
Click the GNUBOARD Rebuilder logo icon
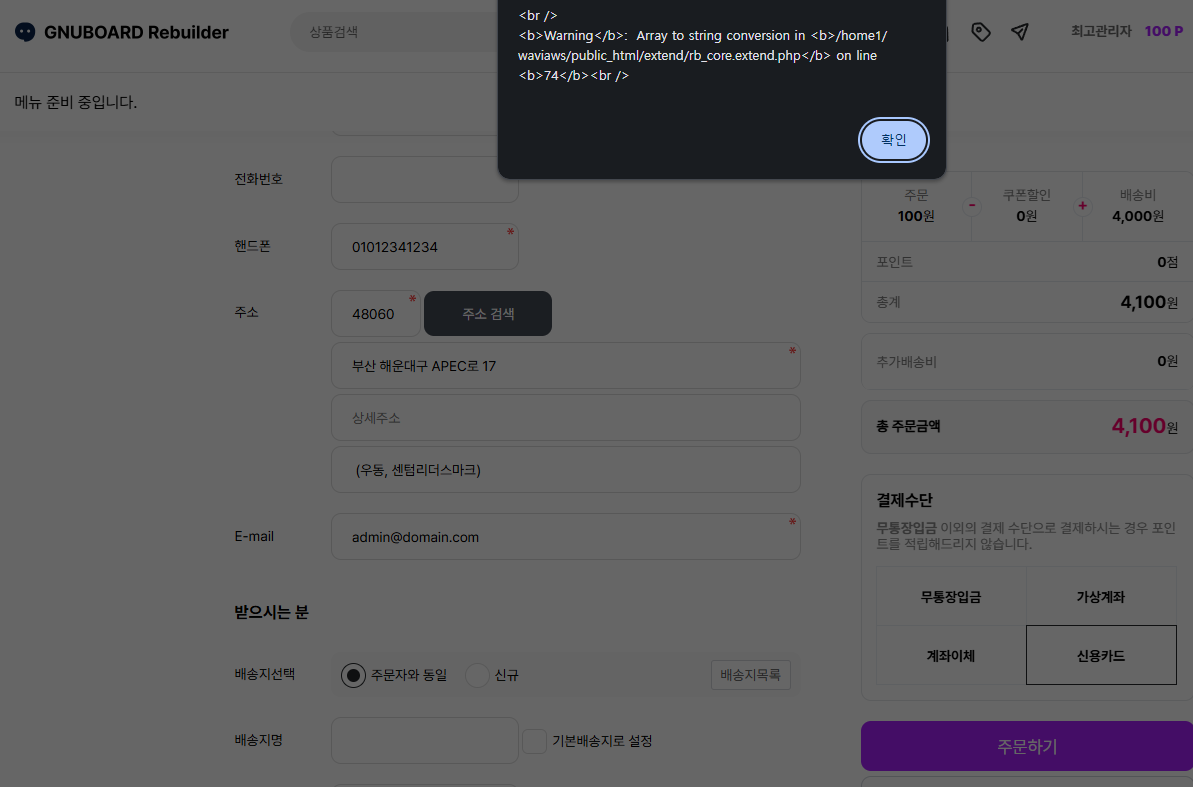pyautogui.click(x=25, y=32)
